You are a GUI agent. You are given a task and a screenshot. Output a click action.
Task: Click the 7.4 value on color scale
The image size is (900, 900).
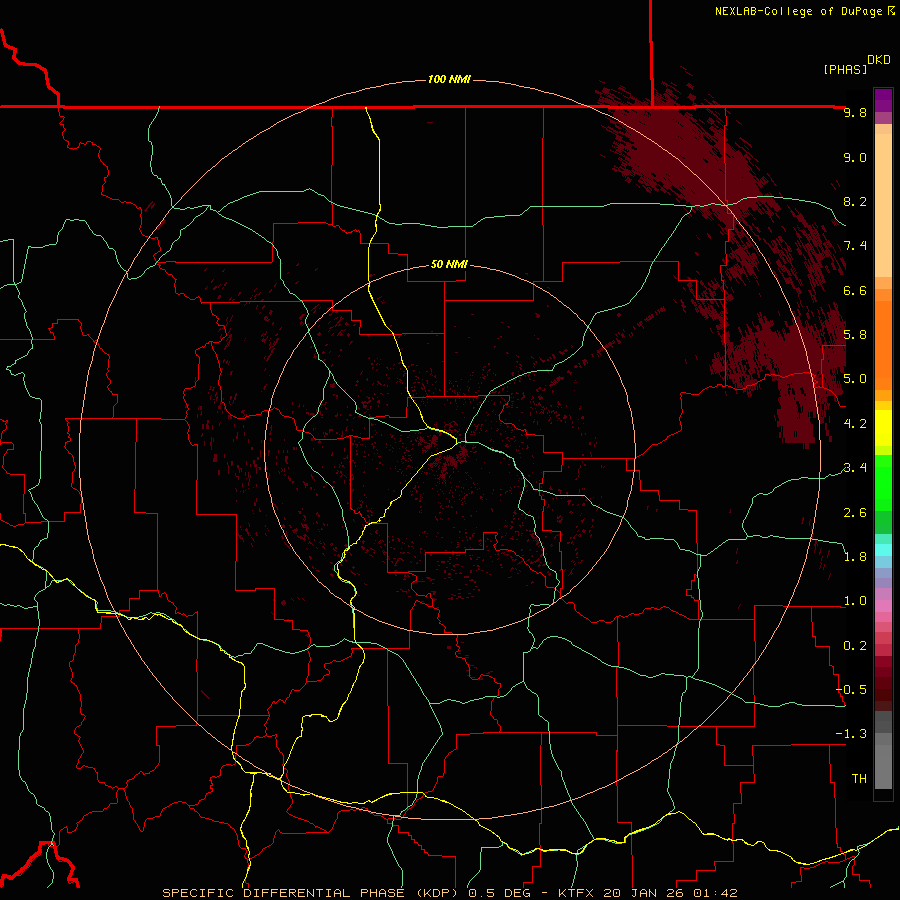[855, 246]
